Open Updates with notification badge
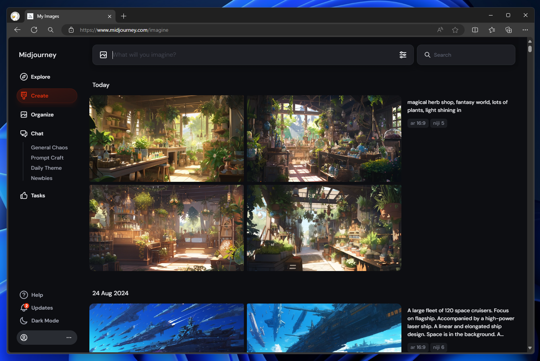540x361 pixels. click(x=36, y=308)
